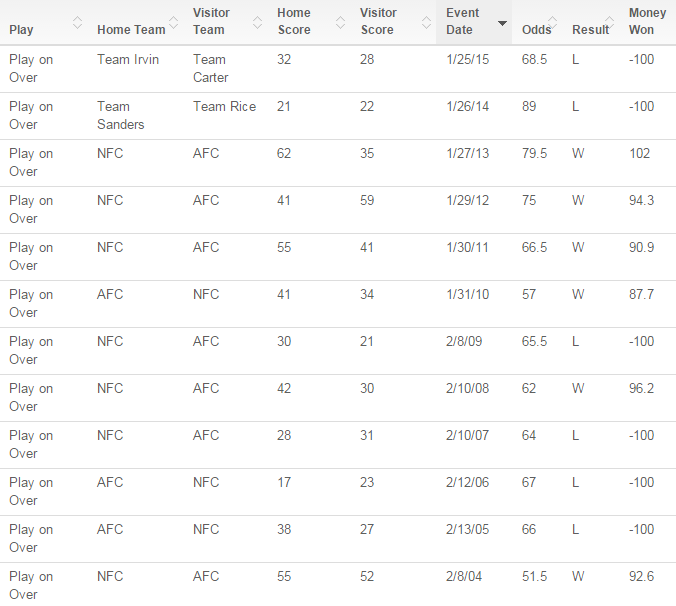Image resolution: width=676 pixels, height=606 pixels.
Task: Click the 94.3 money won value
Action: (x=641, y=200)
